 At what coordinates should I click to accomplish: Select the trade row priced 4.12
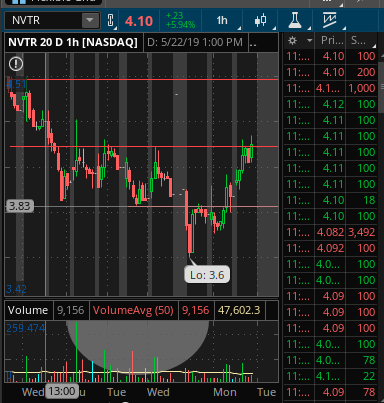pos(330,104)
